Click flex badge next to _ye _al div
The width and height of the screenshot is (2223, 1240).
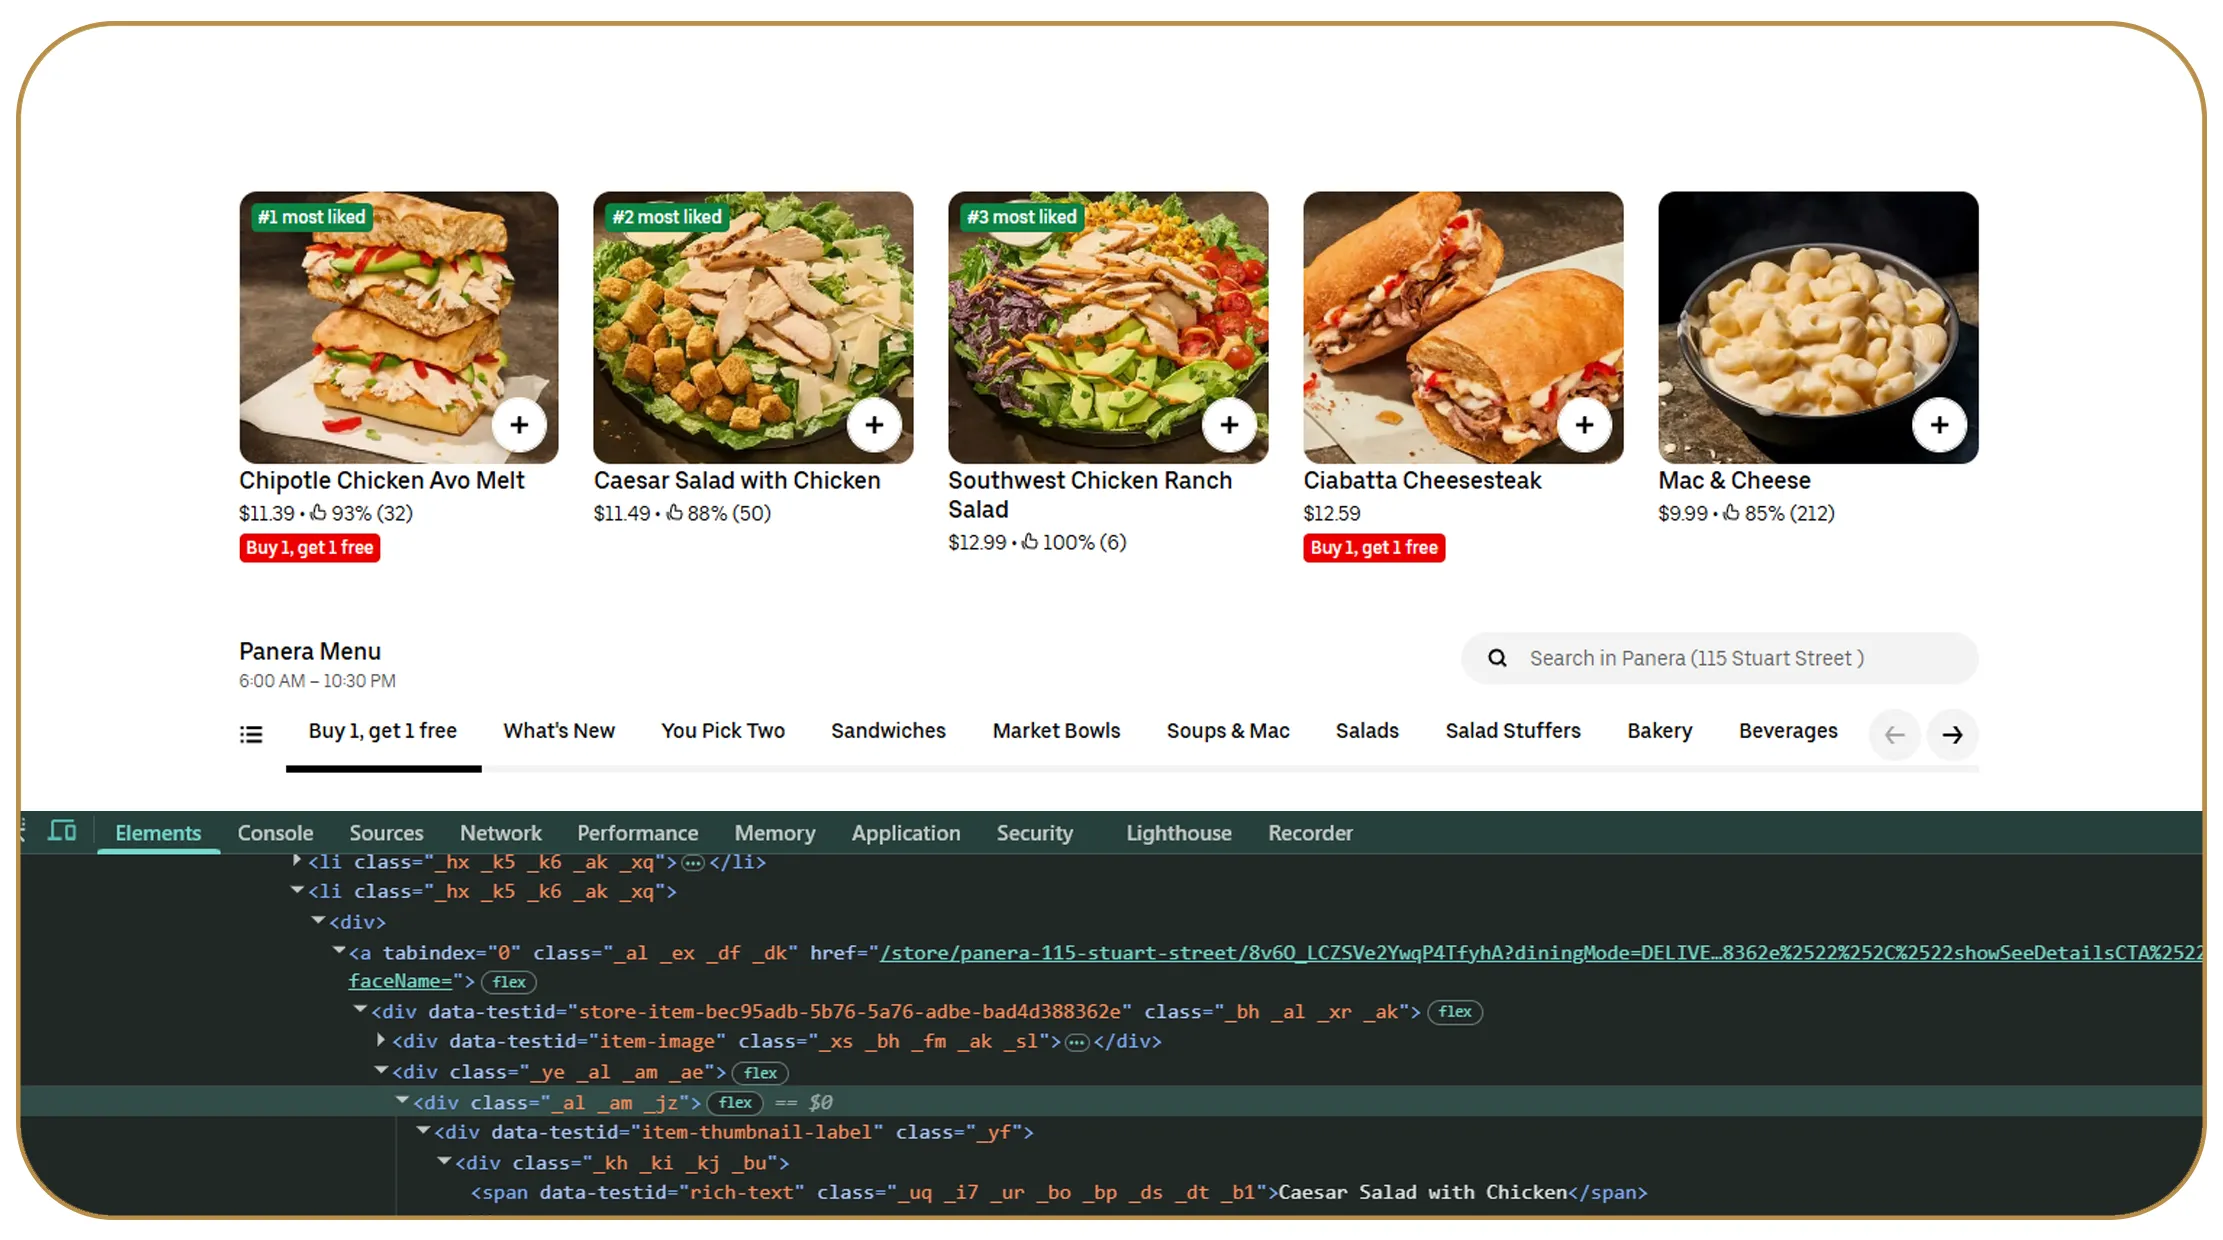point(760,1073)
